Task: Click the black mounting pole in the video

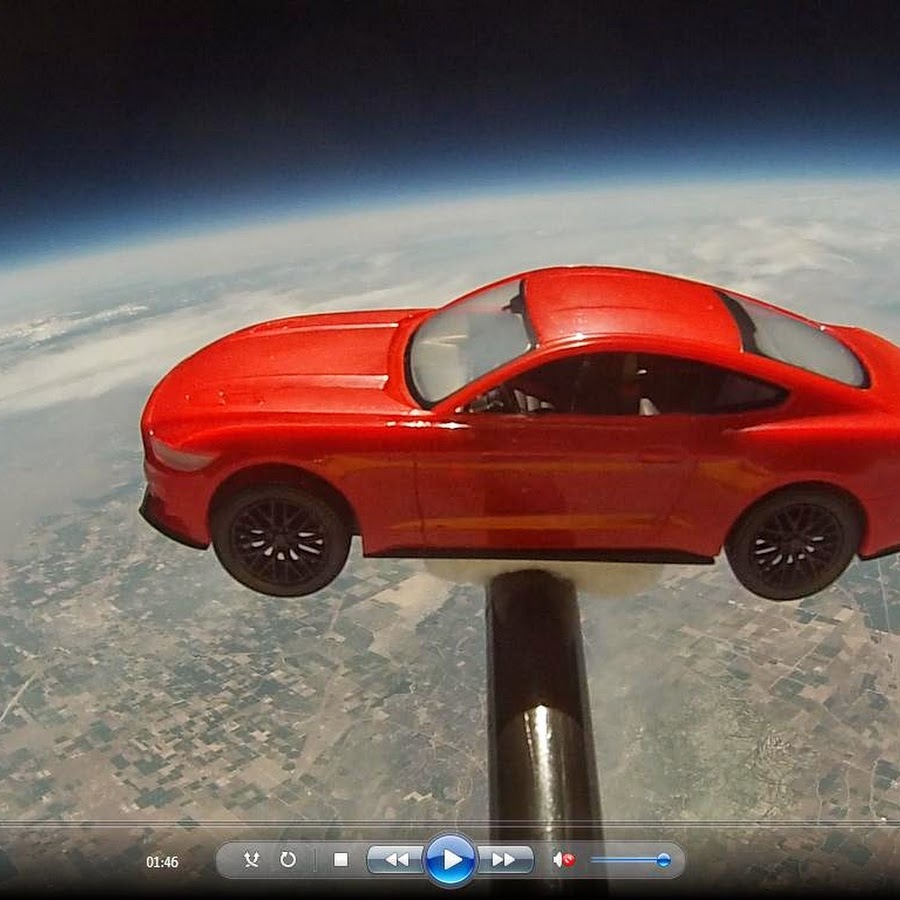Action: tap(542, 700)
